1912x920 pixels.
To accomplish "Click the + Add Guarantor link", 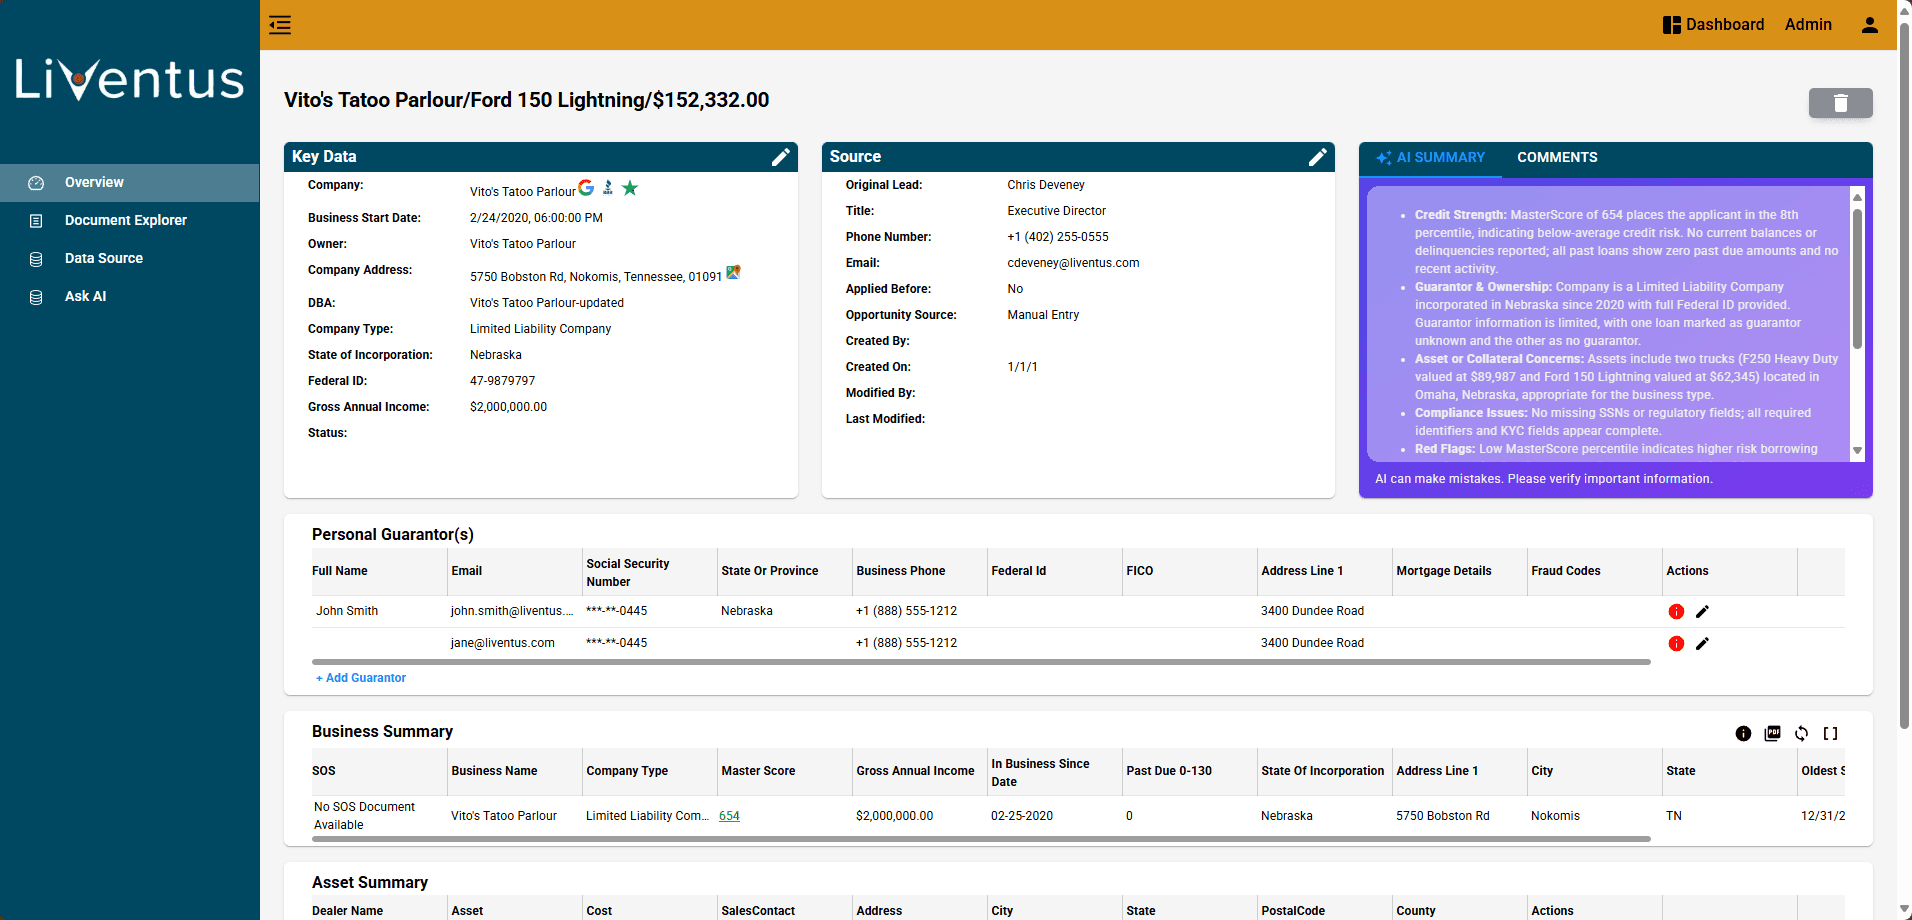I will pyautogui.click(x=361, y=678).
